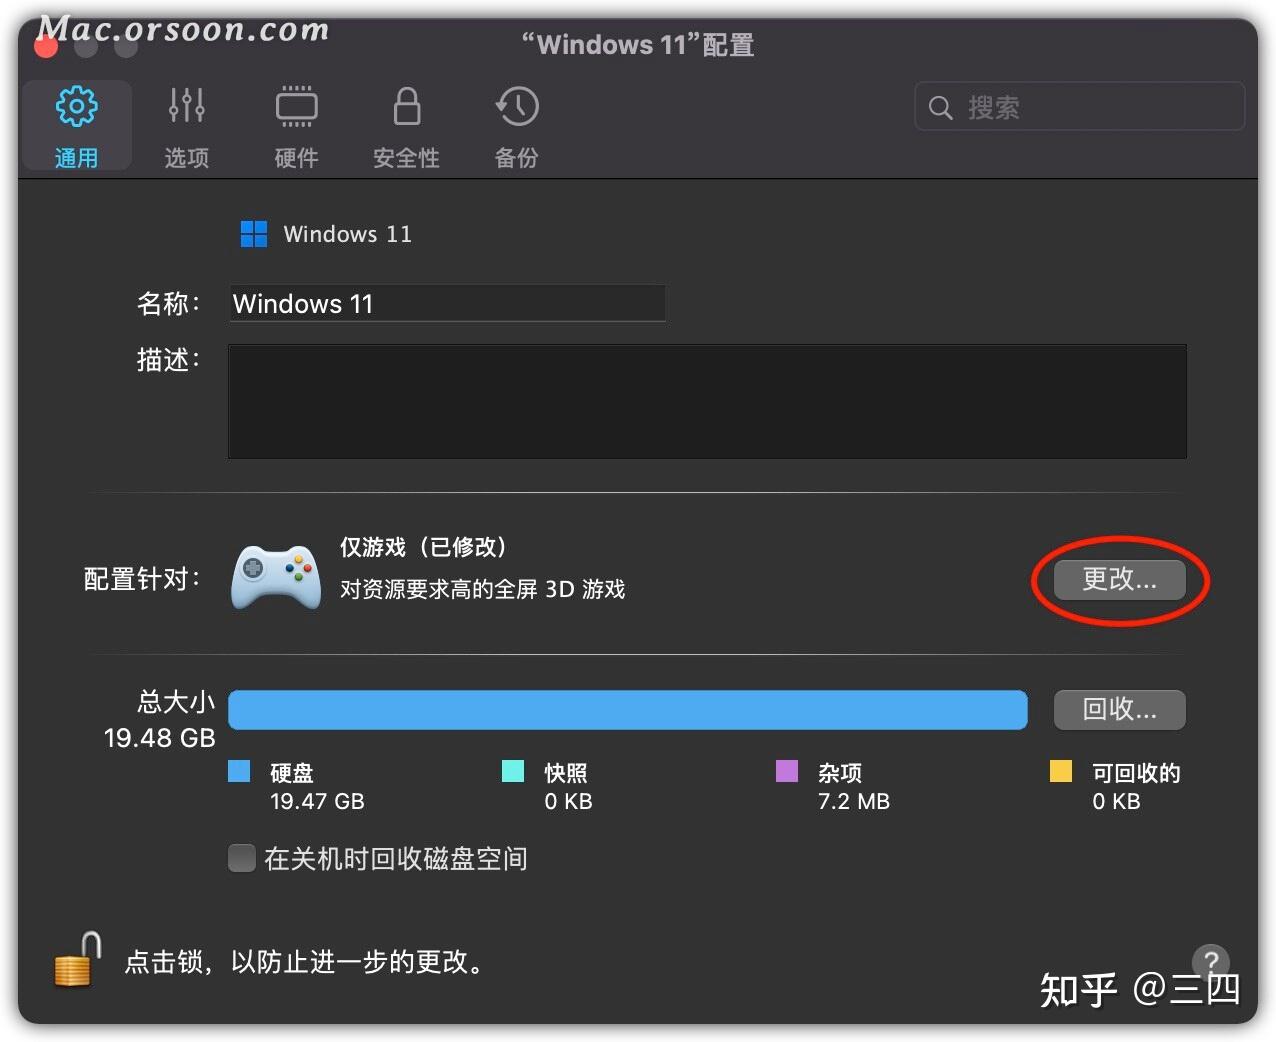Screen dimensions: 1276x1042
Task: Click the 更改... change button
Action: click(1120, 579)
